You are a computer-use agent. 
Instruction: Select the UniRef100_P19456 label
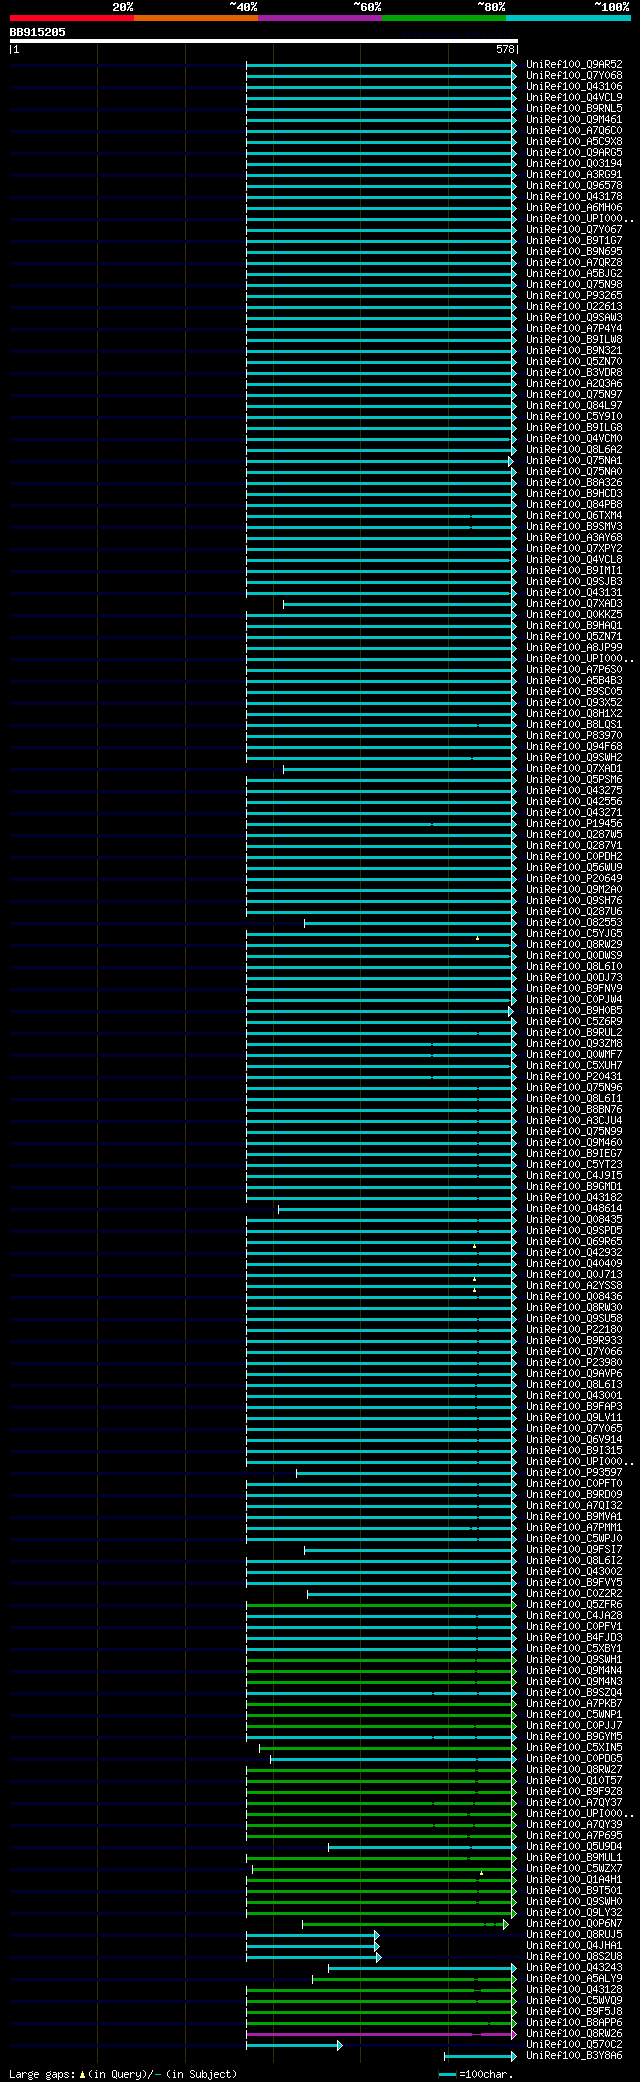[x=574, y=823]
